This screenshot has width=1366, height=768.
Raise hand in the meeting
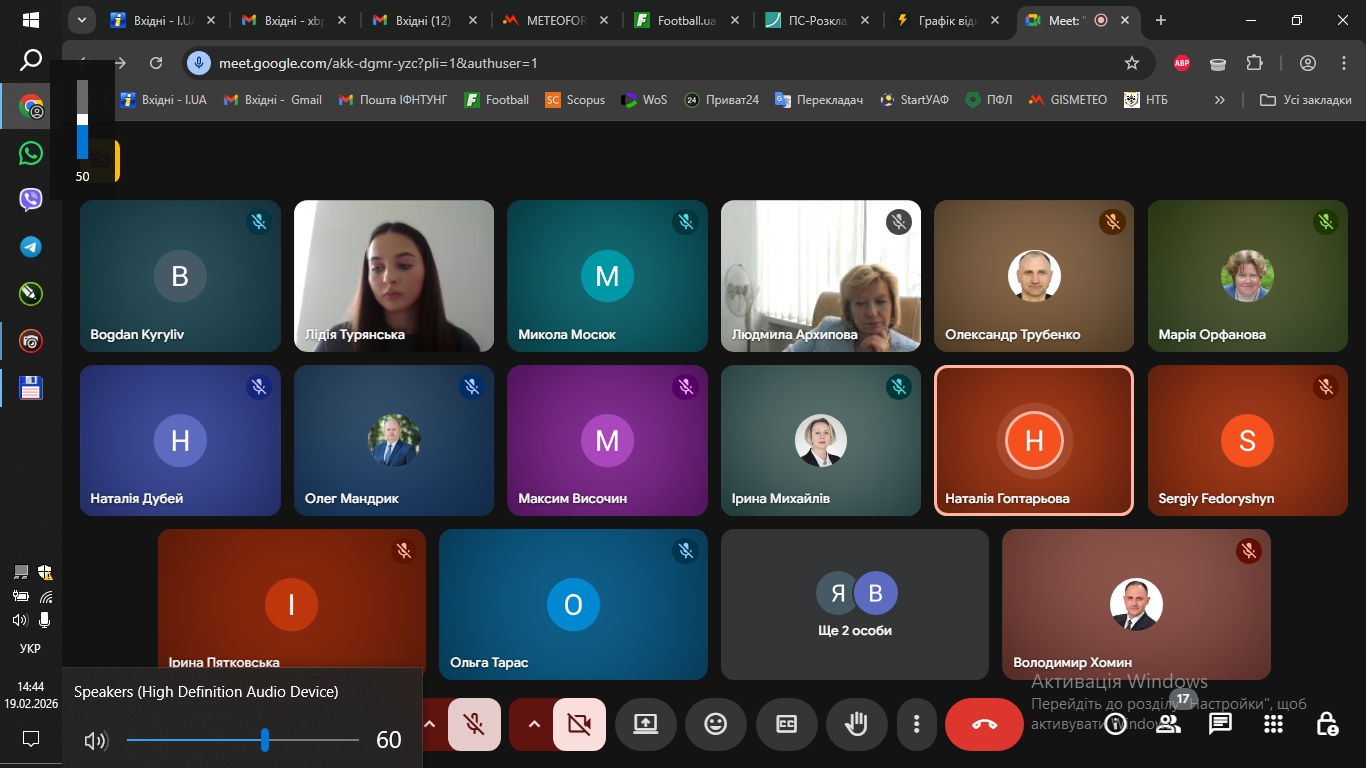pos(856,724)
